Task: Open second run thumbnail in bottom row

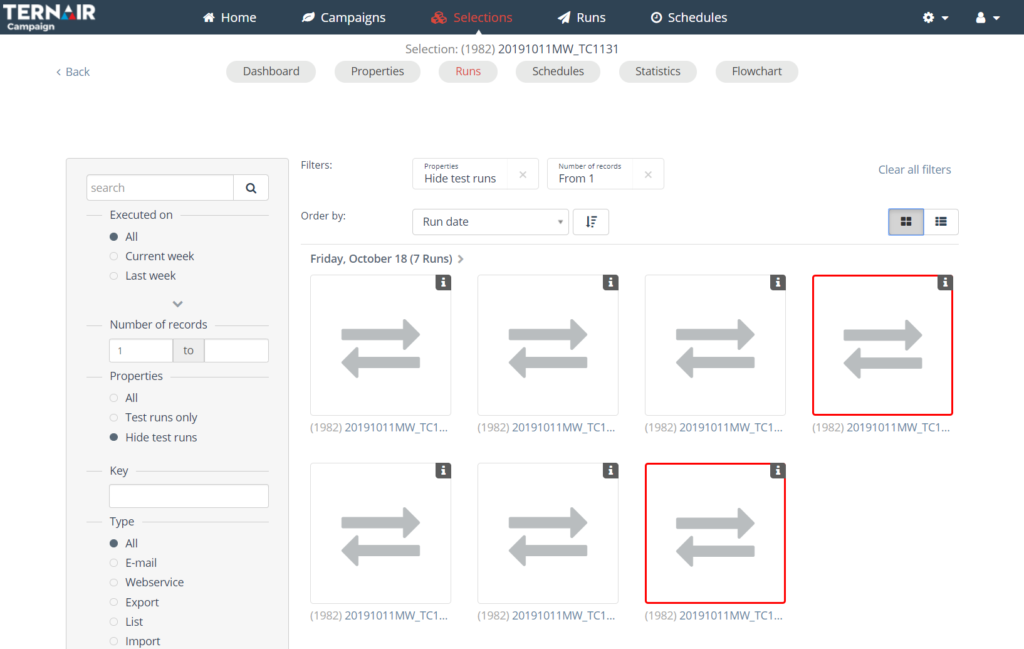Action: [548, 533]
